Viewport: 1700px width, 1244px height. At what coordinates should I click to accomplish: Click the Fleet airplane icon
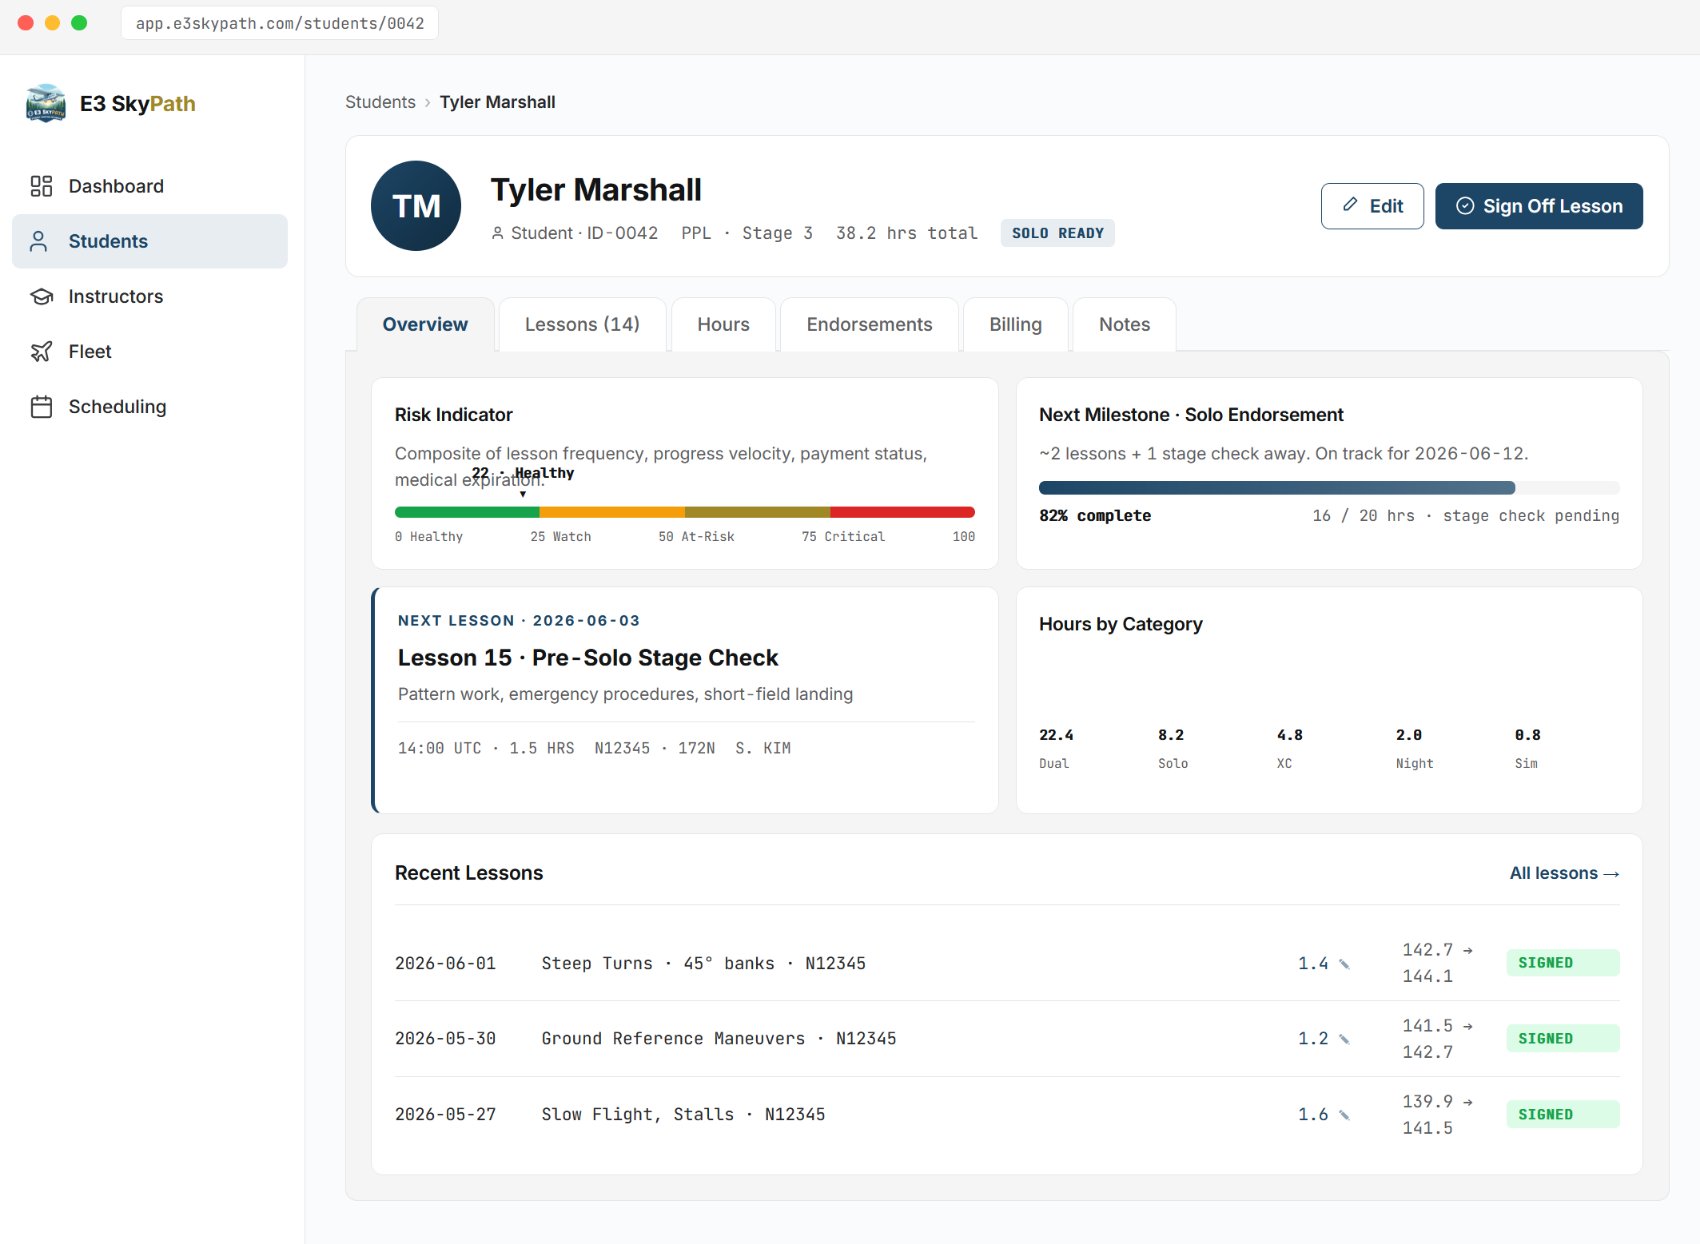pos(41,351)
